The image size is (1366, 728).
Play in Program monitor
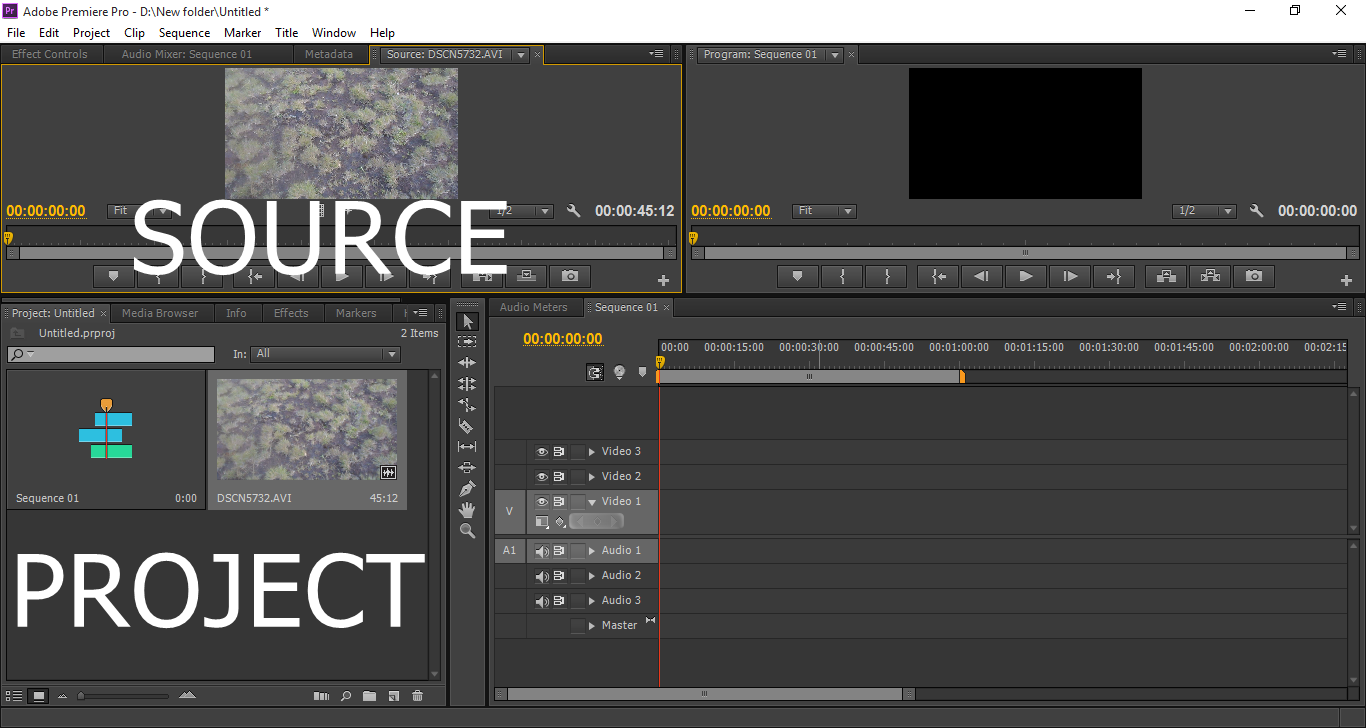click(1026, 276)
